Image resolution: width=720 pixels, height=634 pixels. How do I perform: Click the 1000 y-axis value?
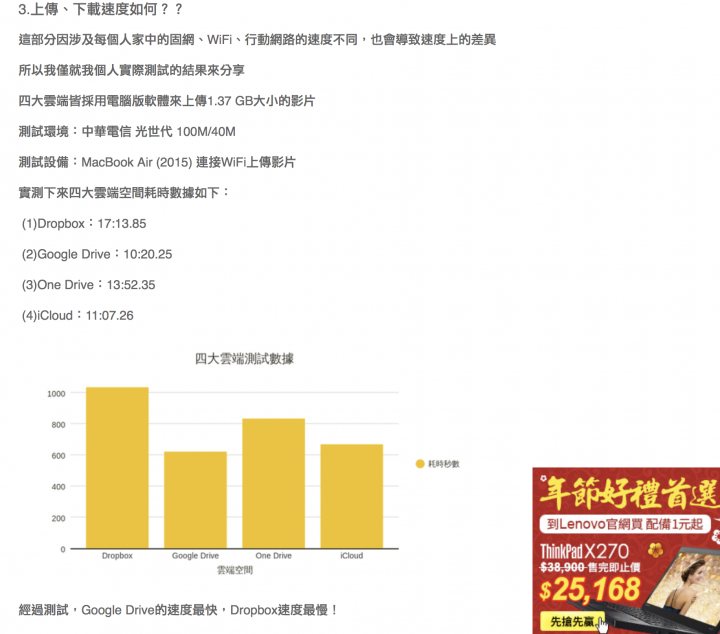[x=56, y=394]
